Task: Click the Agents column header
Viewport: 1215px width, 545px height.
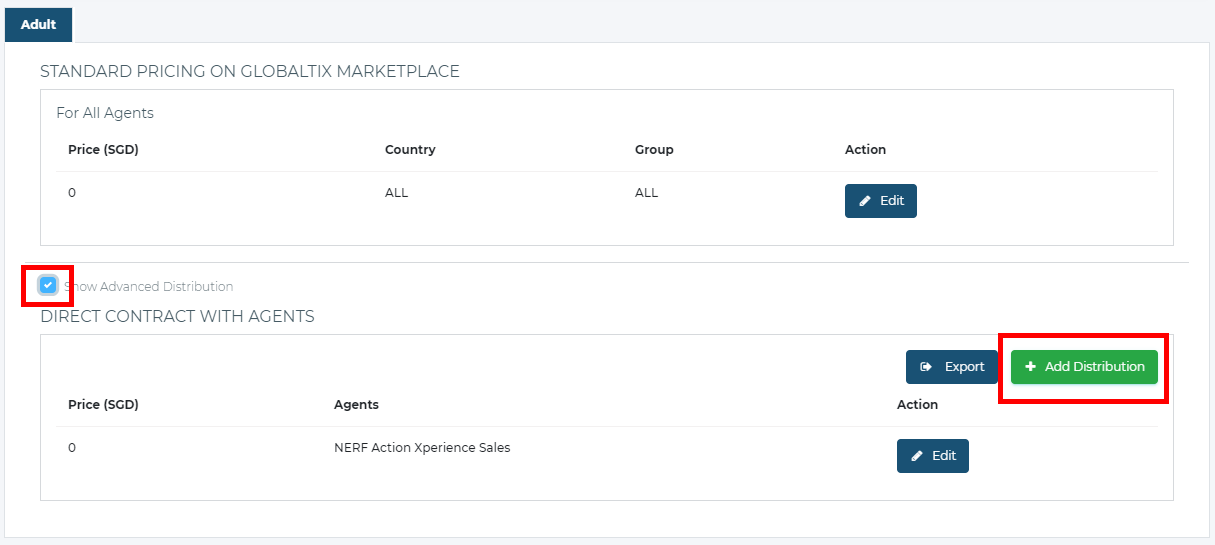Action: pyautogui.click(x=356, y=405)
